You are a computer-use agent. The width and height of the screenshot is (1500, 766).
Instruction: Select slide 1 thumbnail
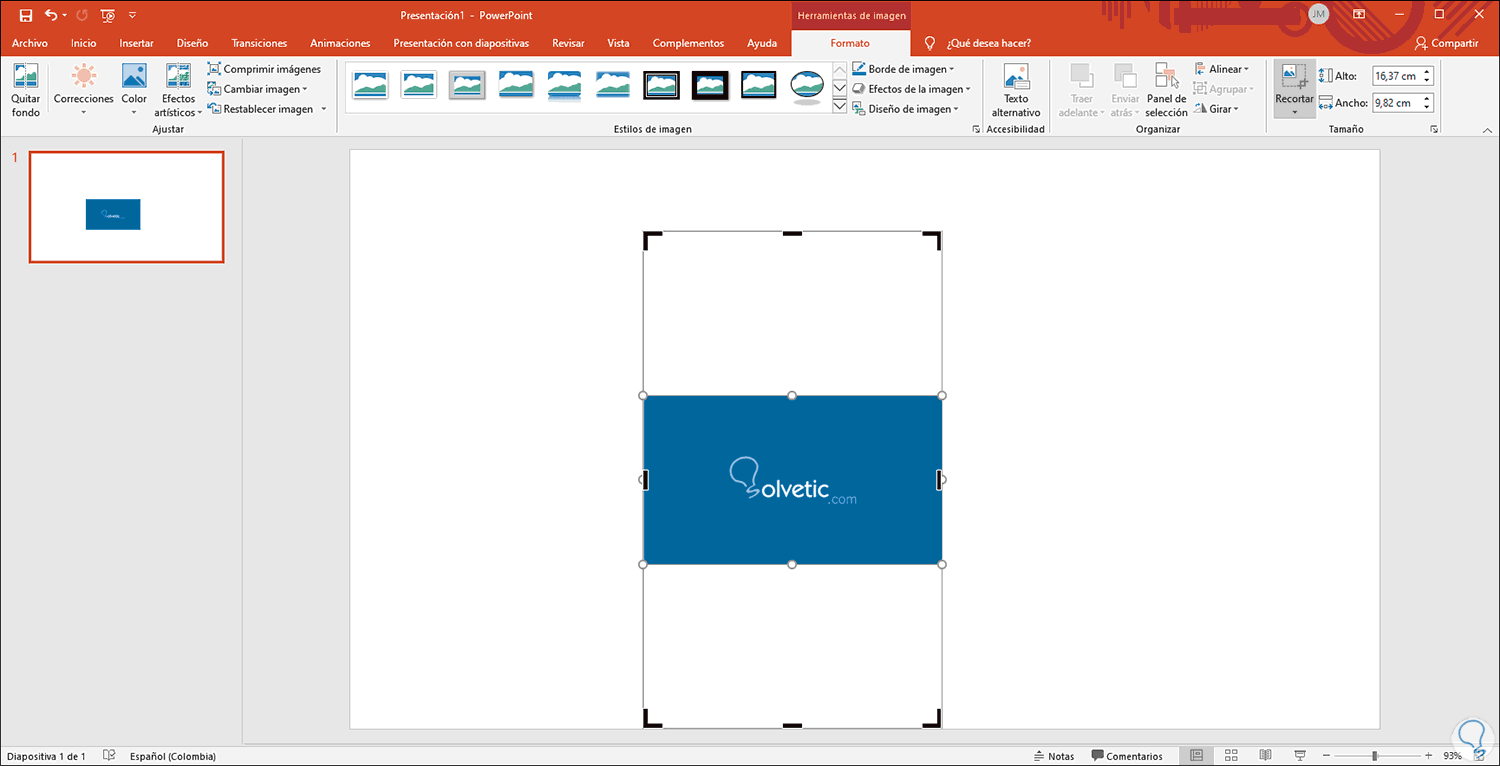click(x=126, y=207)
